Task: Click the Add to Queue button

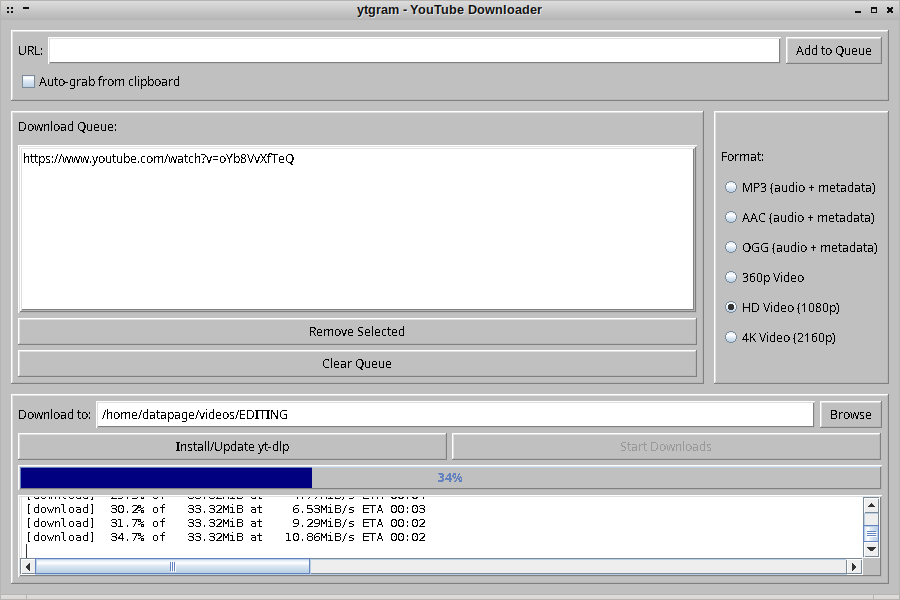Action: (833, 51)
